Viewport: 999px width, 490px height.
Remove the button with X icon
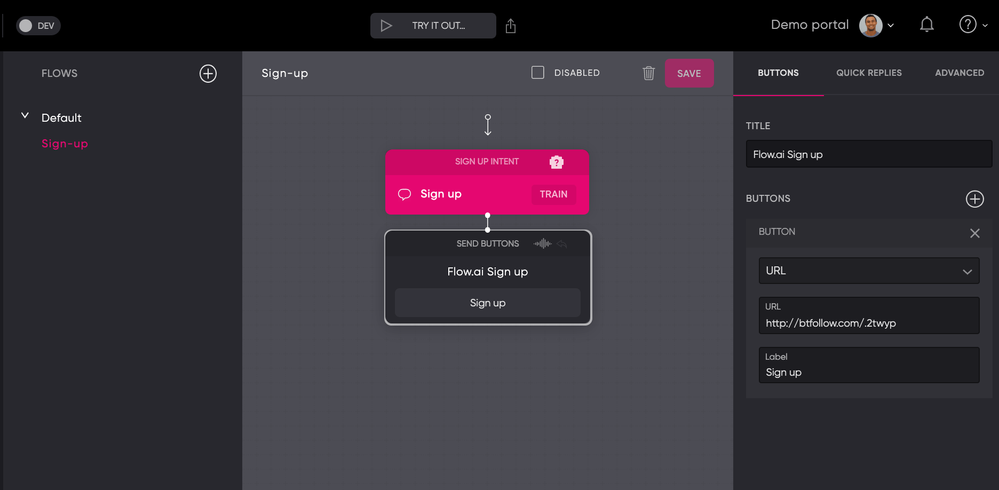pyautogui.click(x=975, y=233)
